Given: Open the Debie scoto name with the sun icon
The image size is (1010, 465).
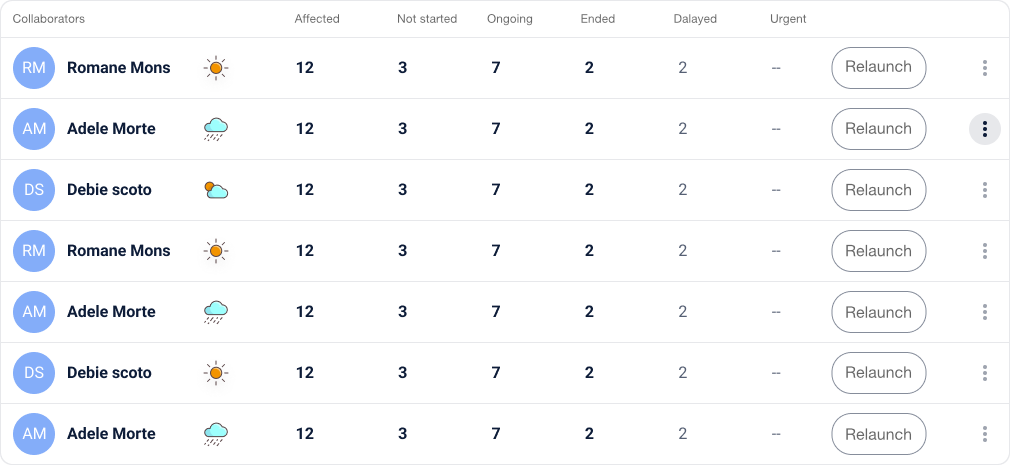Looking at the screenshot, I should pyautogui.click(x=109, y=373).
